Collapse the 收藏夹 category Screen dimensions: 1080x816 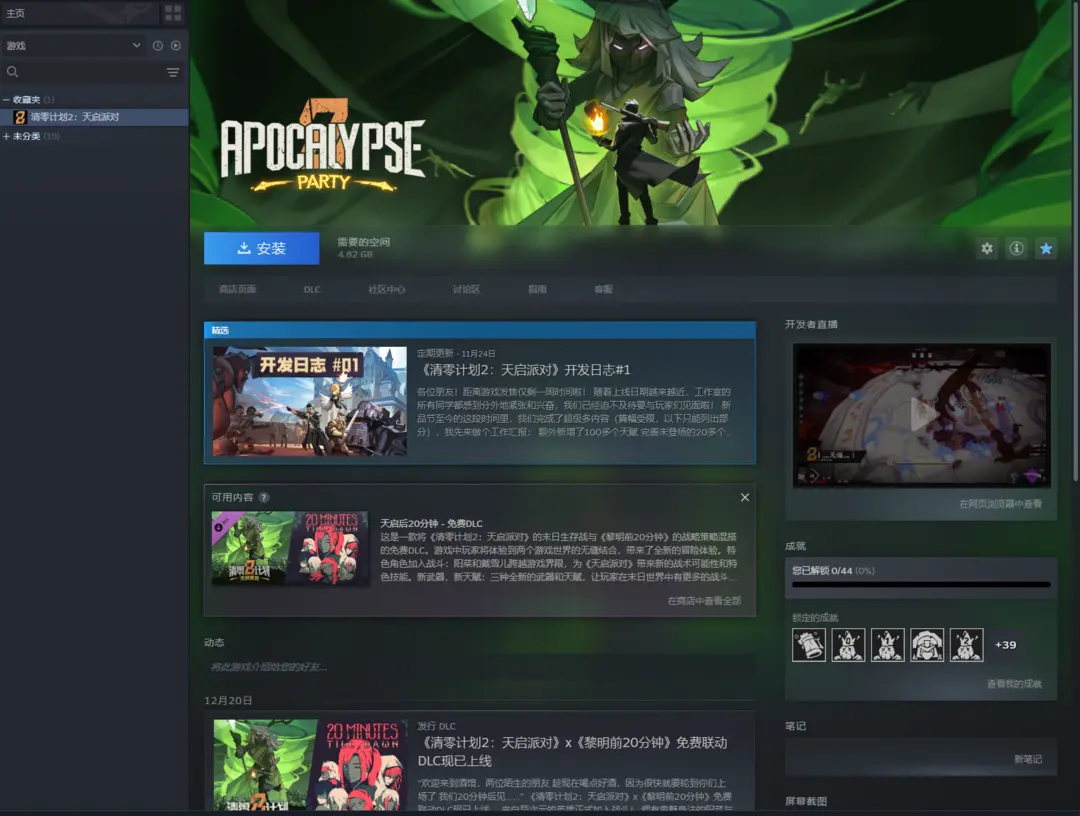pyautogui.click(x=6, y=100)
